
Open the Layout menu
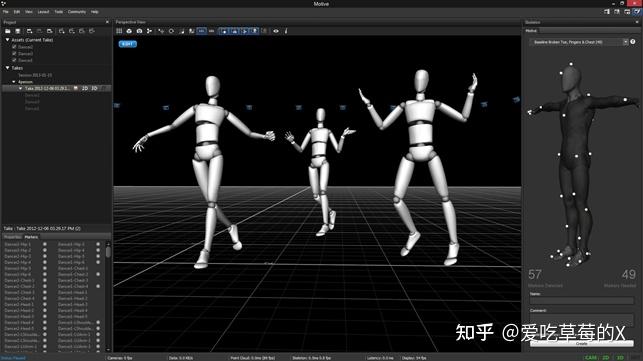coord(43,12)
